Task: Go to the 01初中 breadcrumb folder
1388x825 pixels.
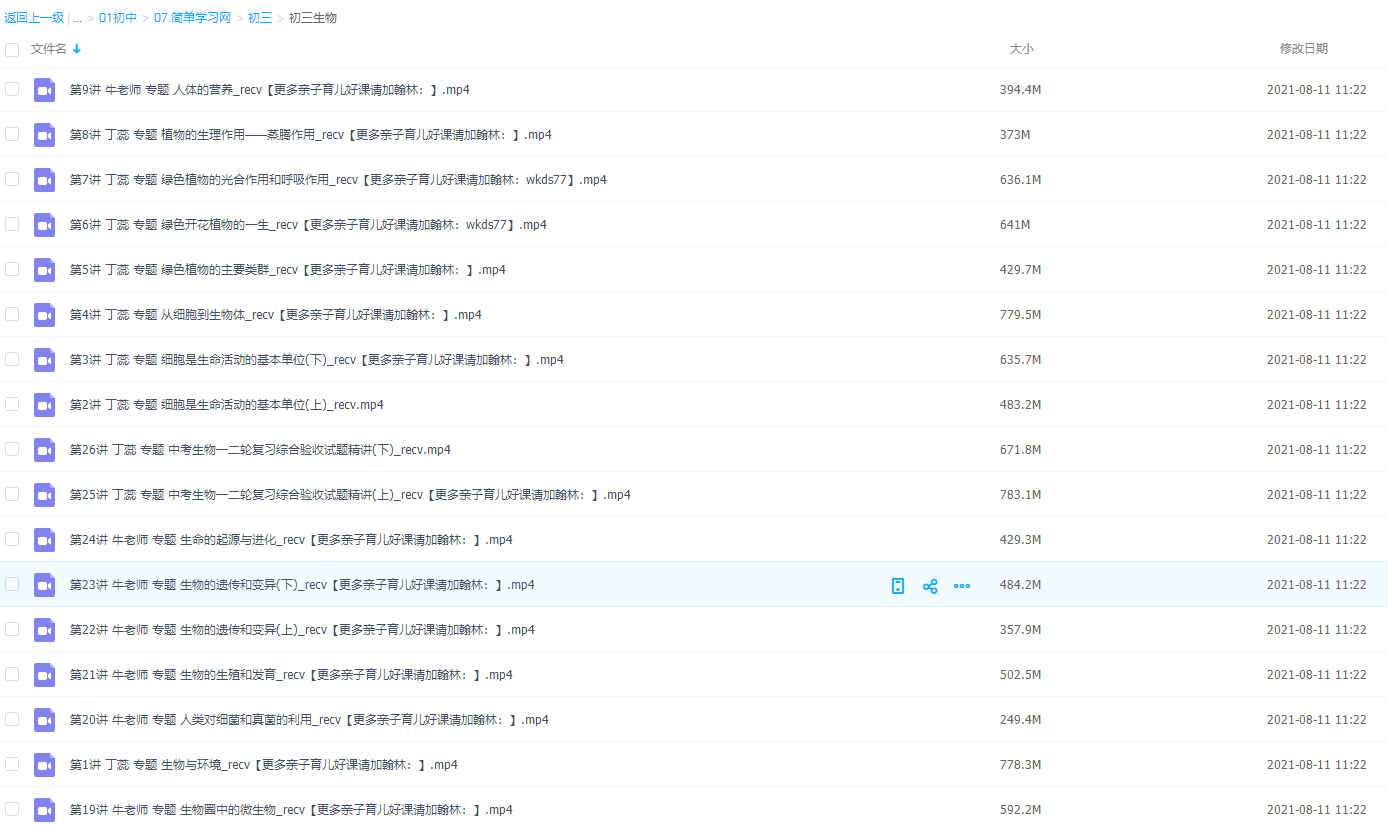Action: (x=118, y=18)
